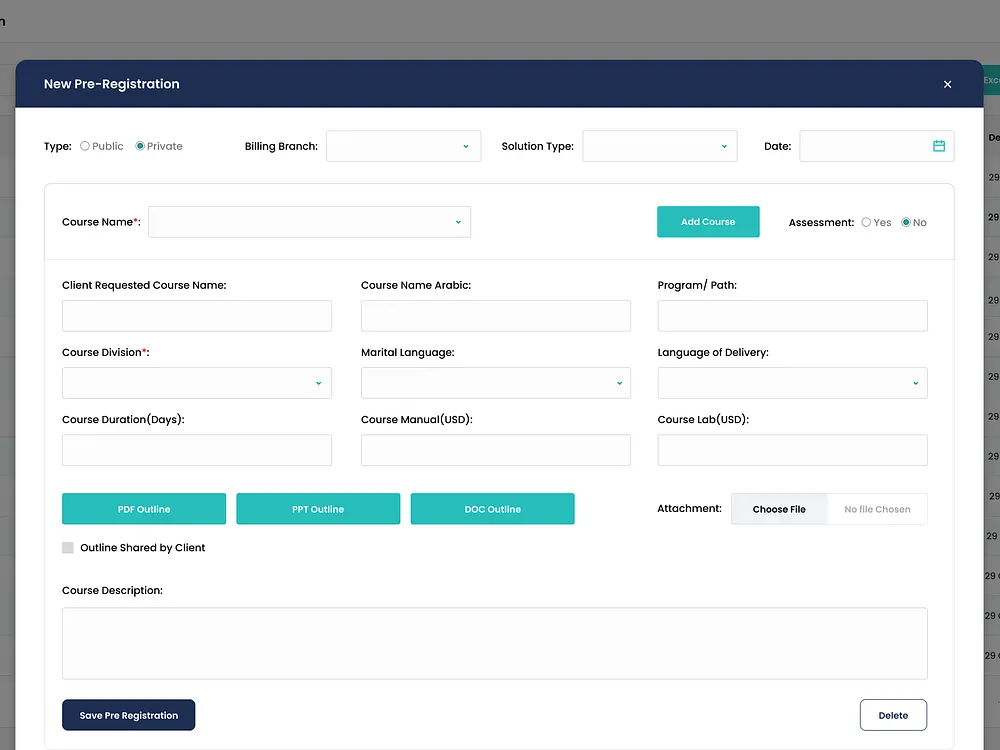Click the Delete button
This screenshot has width=1000, height=750.
[893, 715]
